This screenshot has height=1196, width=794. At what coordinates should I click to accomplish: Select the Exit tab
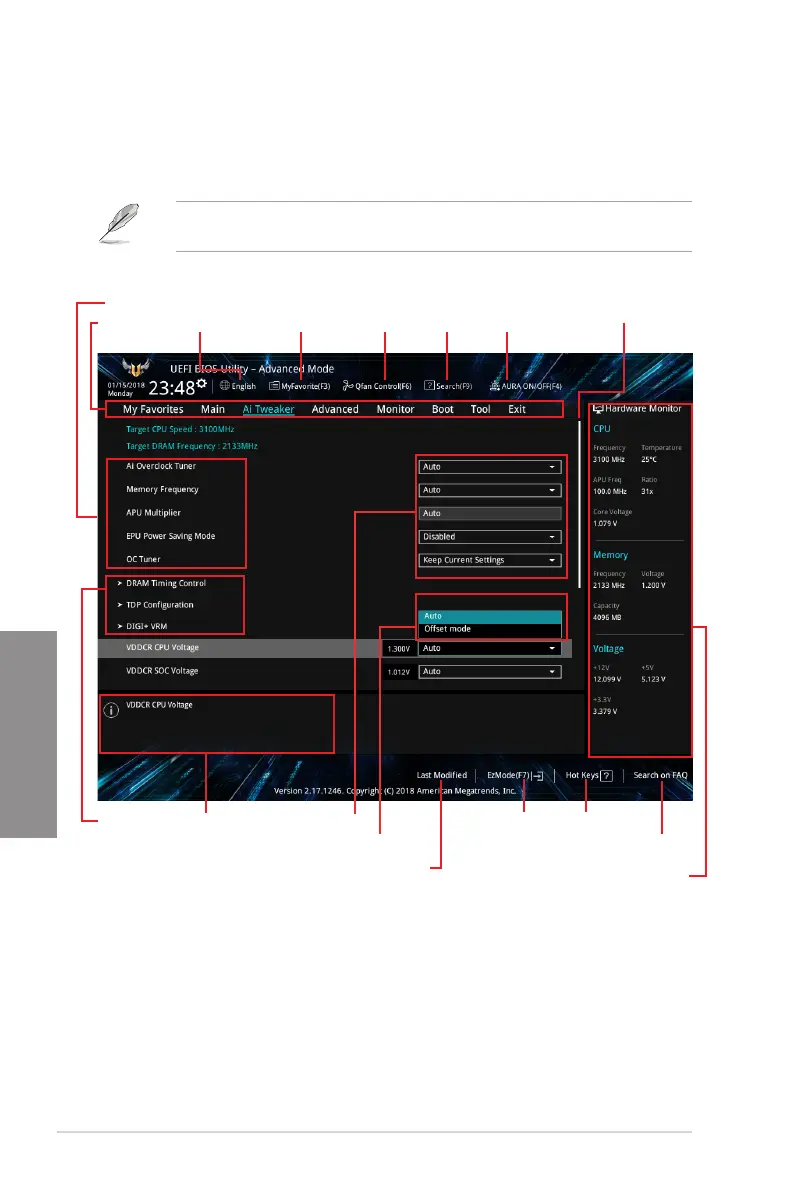517,410
